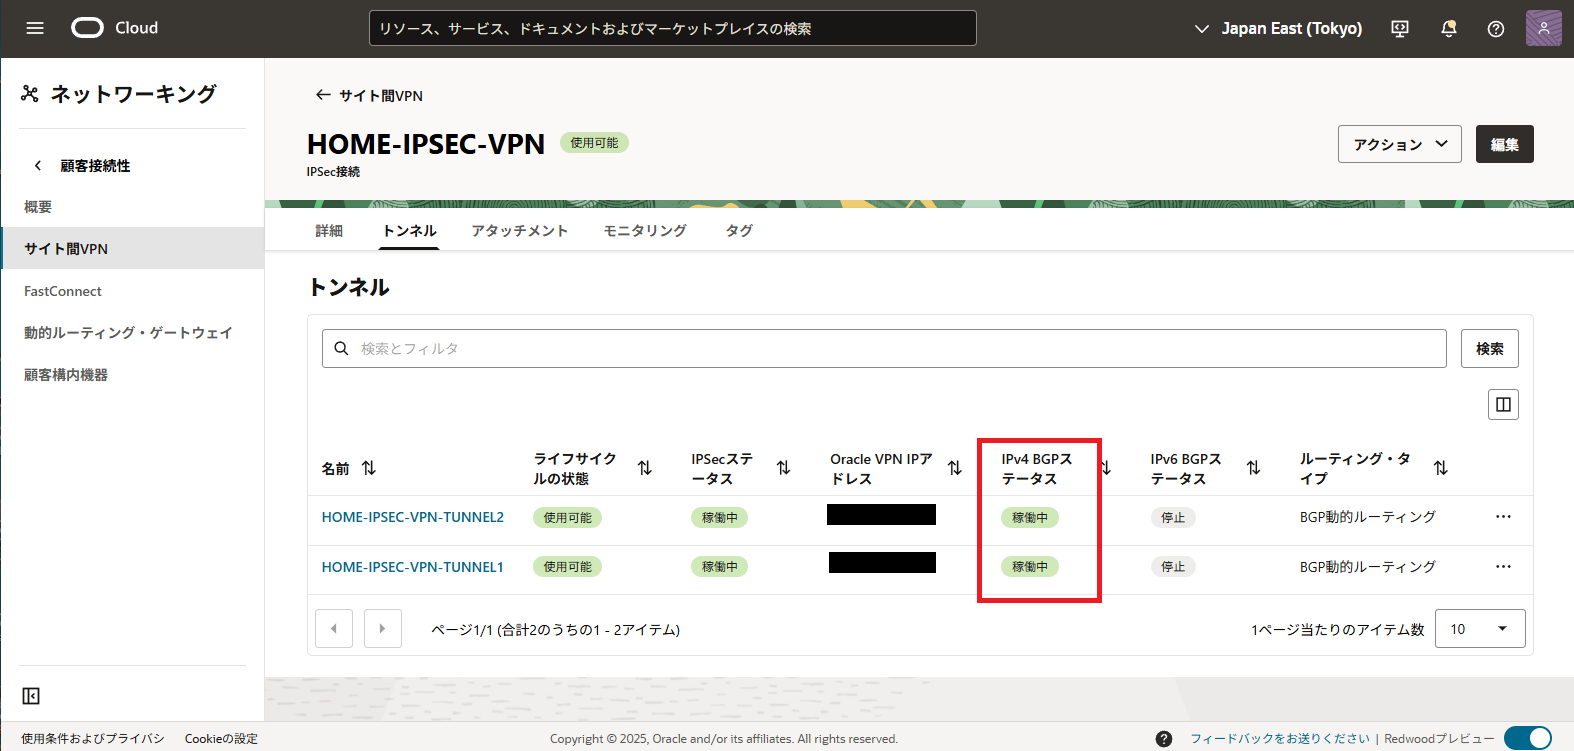Click TUNNEL1 row 停止 IPv6 BGP status
Screen dimensions: 1574x751
[x=1173, y=567]
